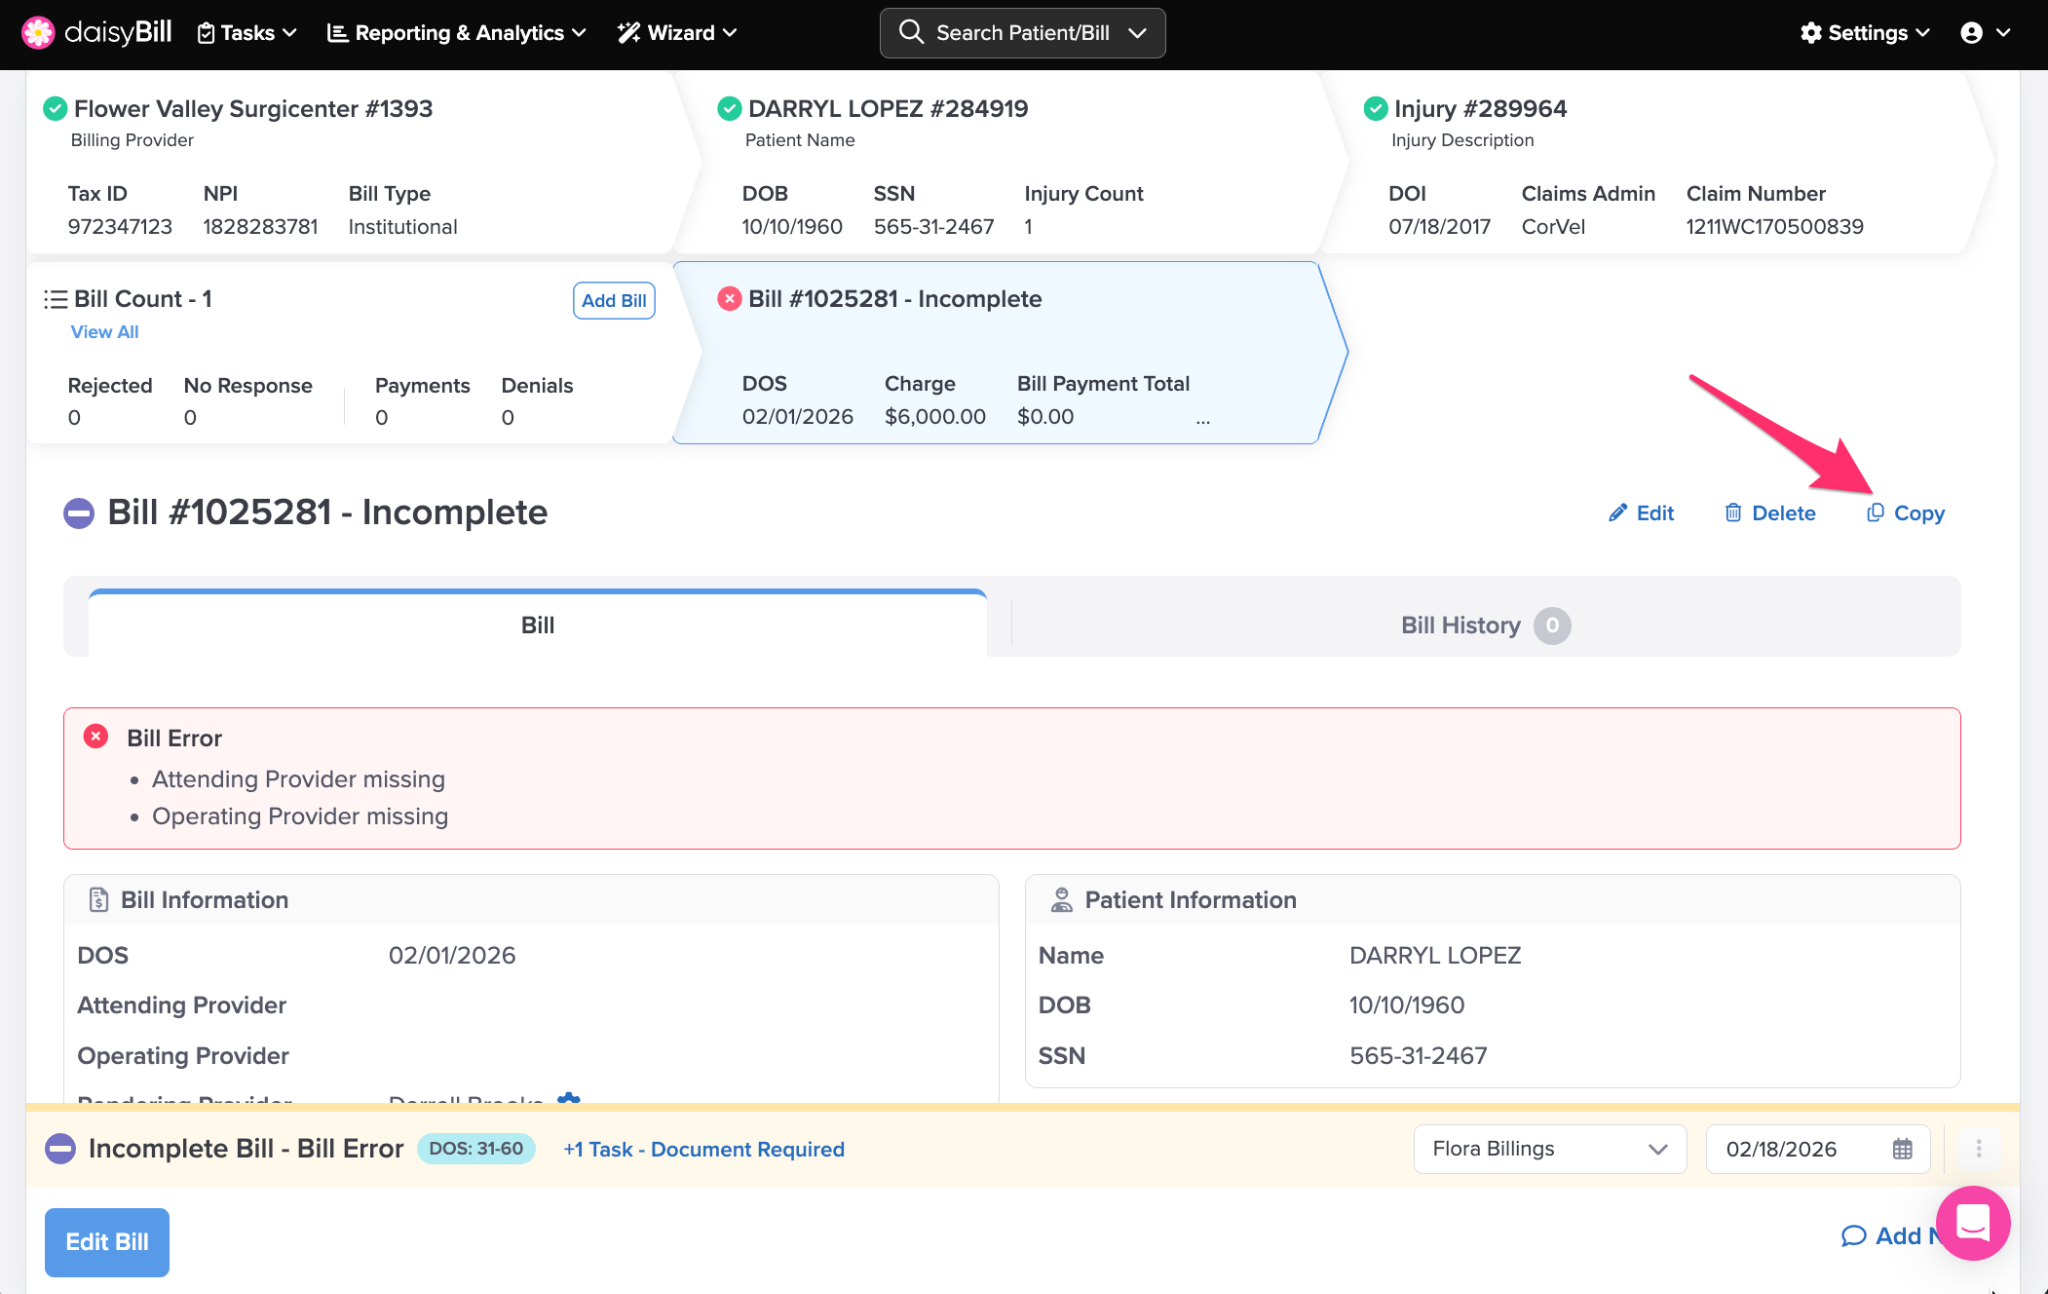Click the user account avatar icon
The height and width of the screenshot is (1294, 2048).
(x=1971, y=33)
